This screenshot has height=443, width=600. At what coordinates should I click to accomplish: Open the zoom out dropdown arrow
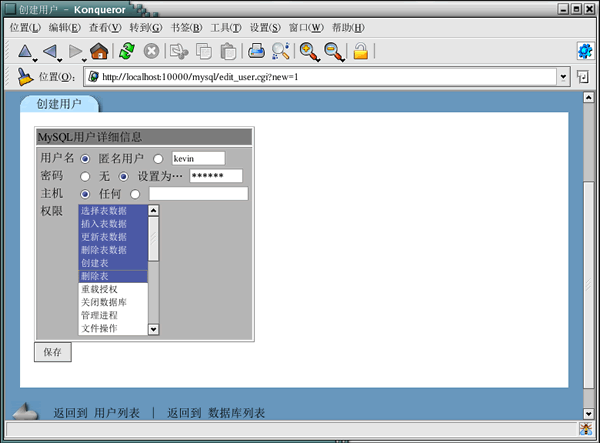(x=343, y=60)
